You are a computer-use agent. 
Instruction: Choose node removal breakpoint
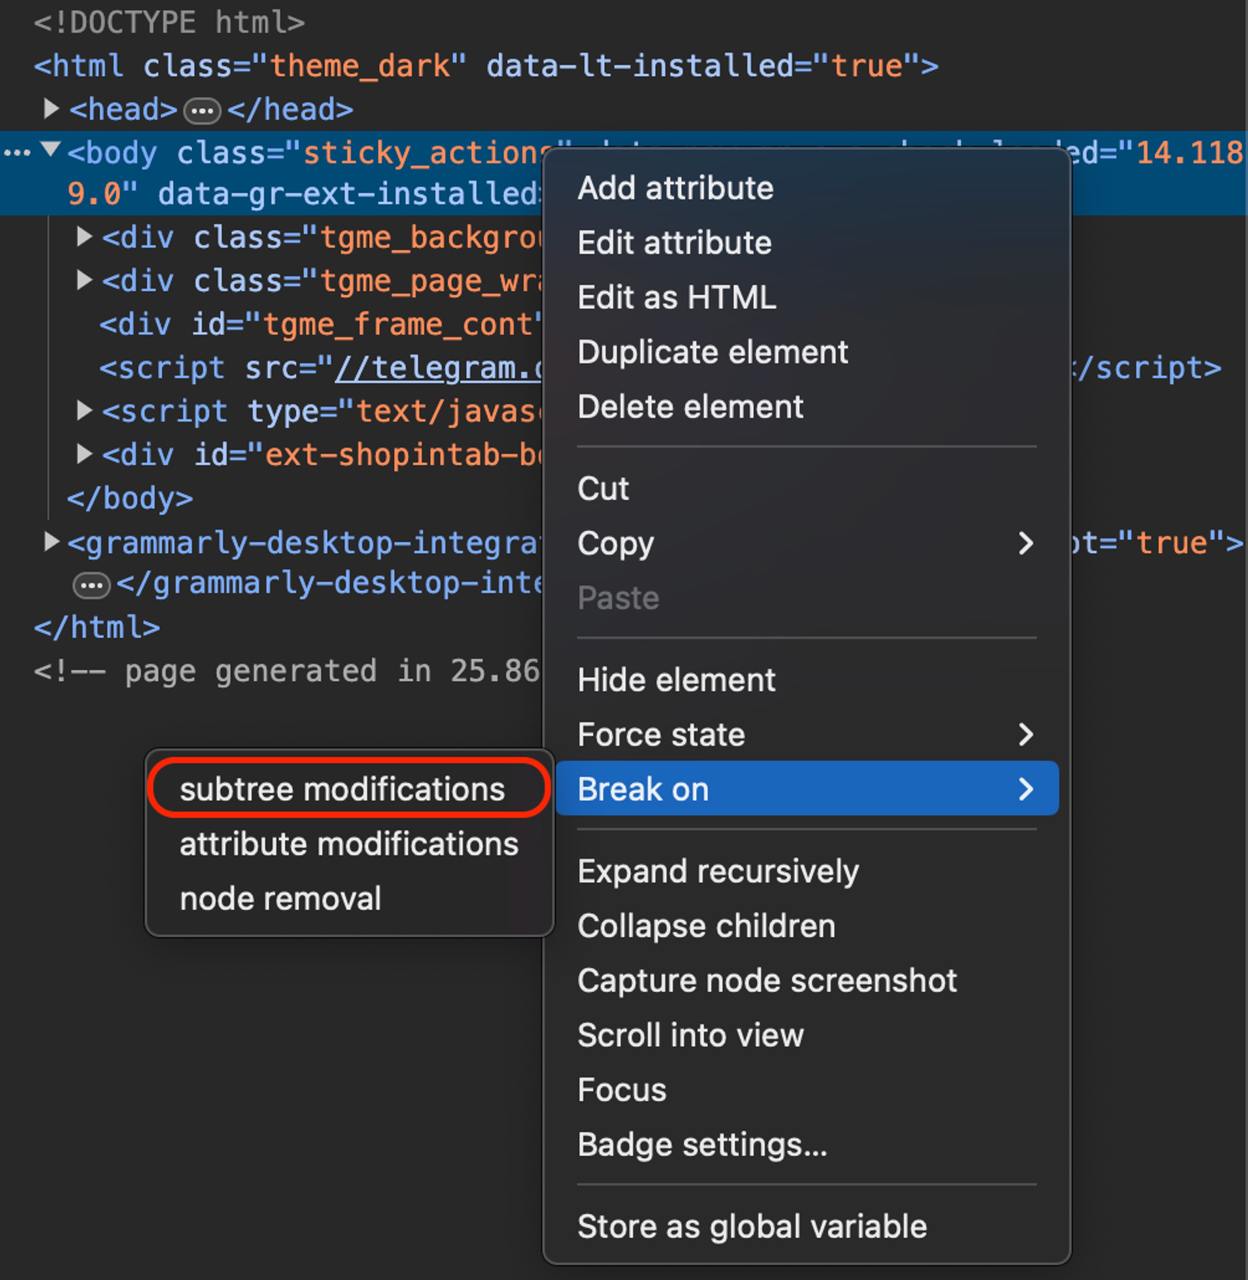[280, 899]
